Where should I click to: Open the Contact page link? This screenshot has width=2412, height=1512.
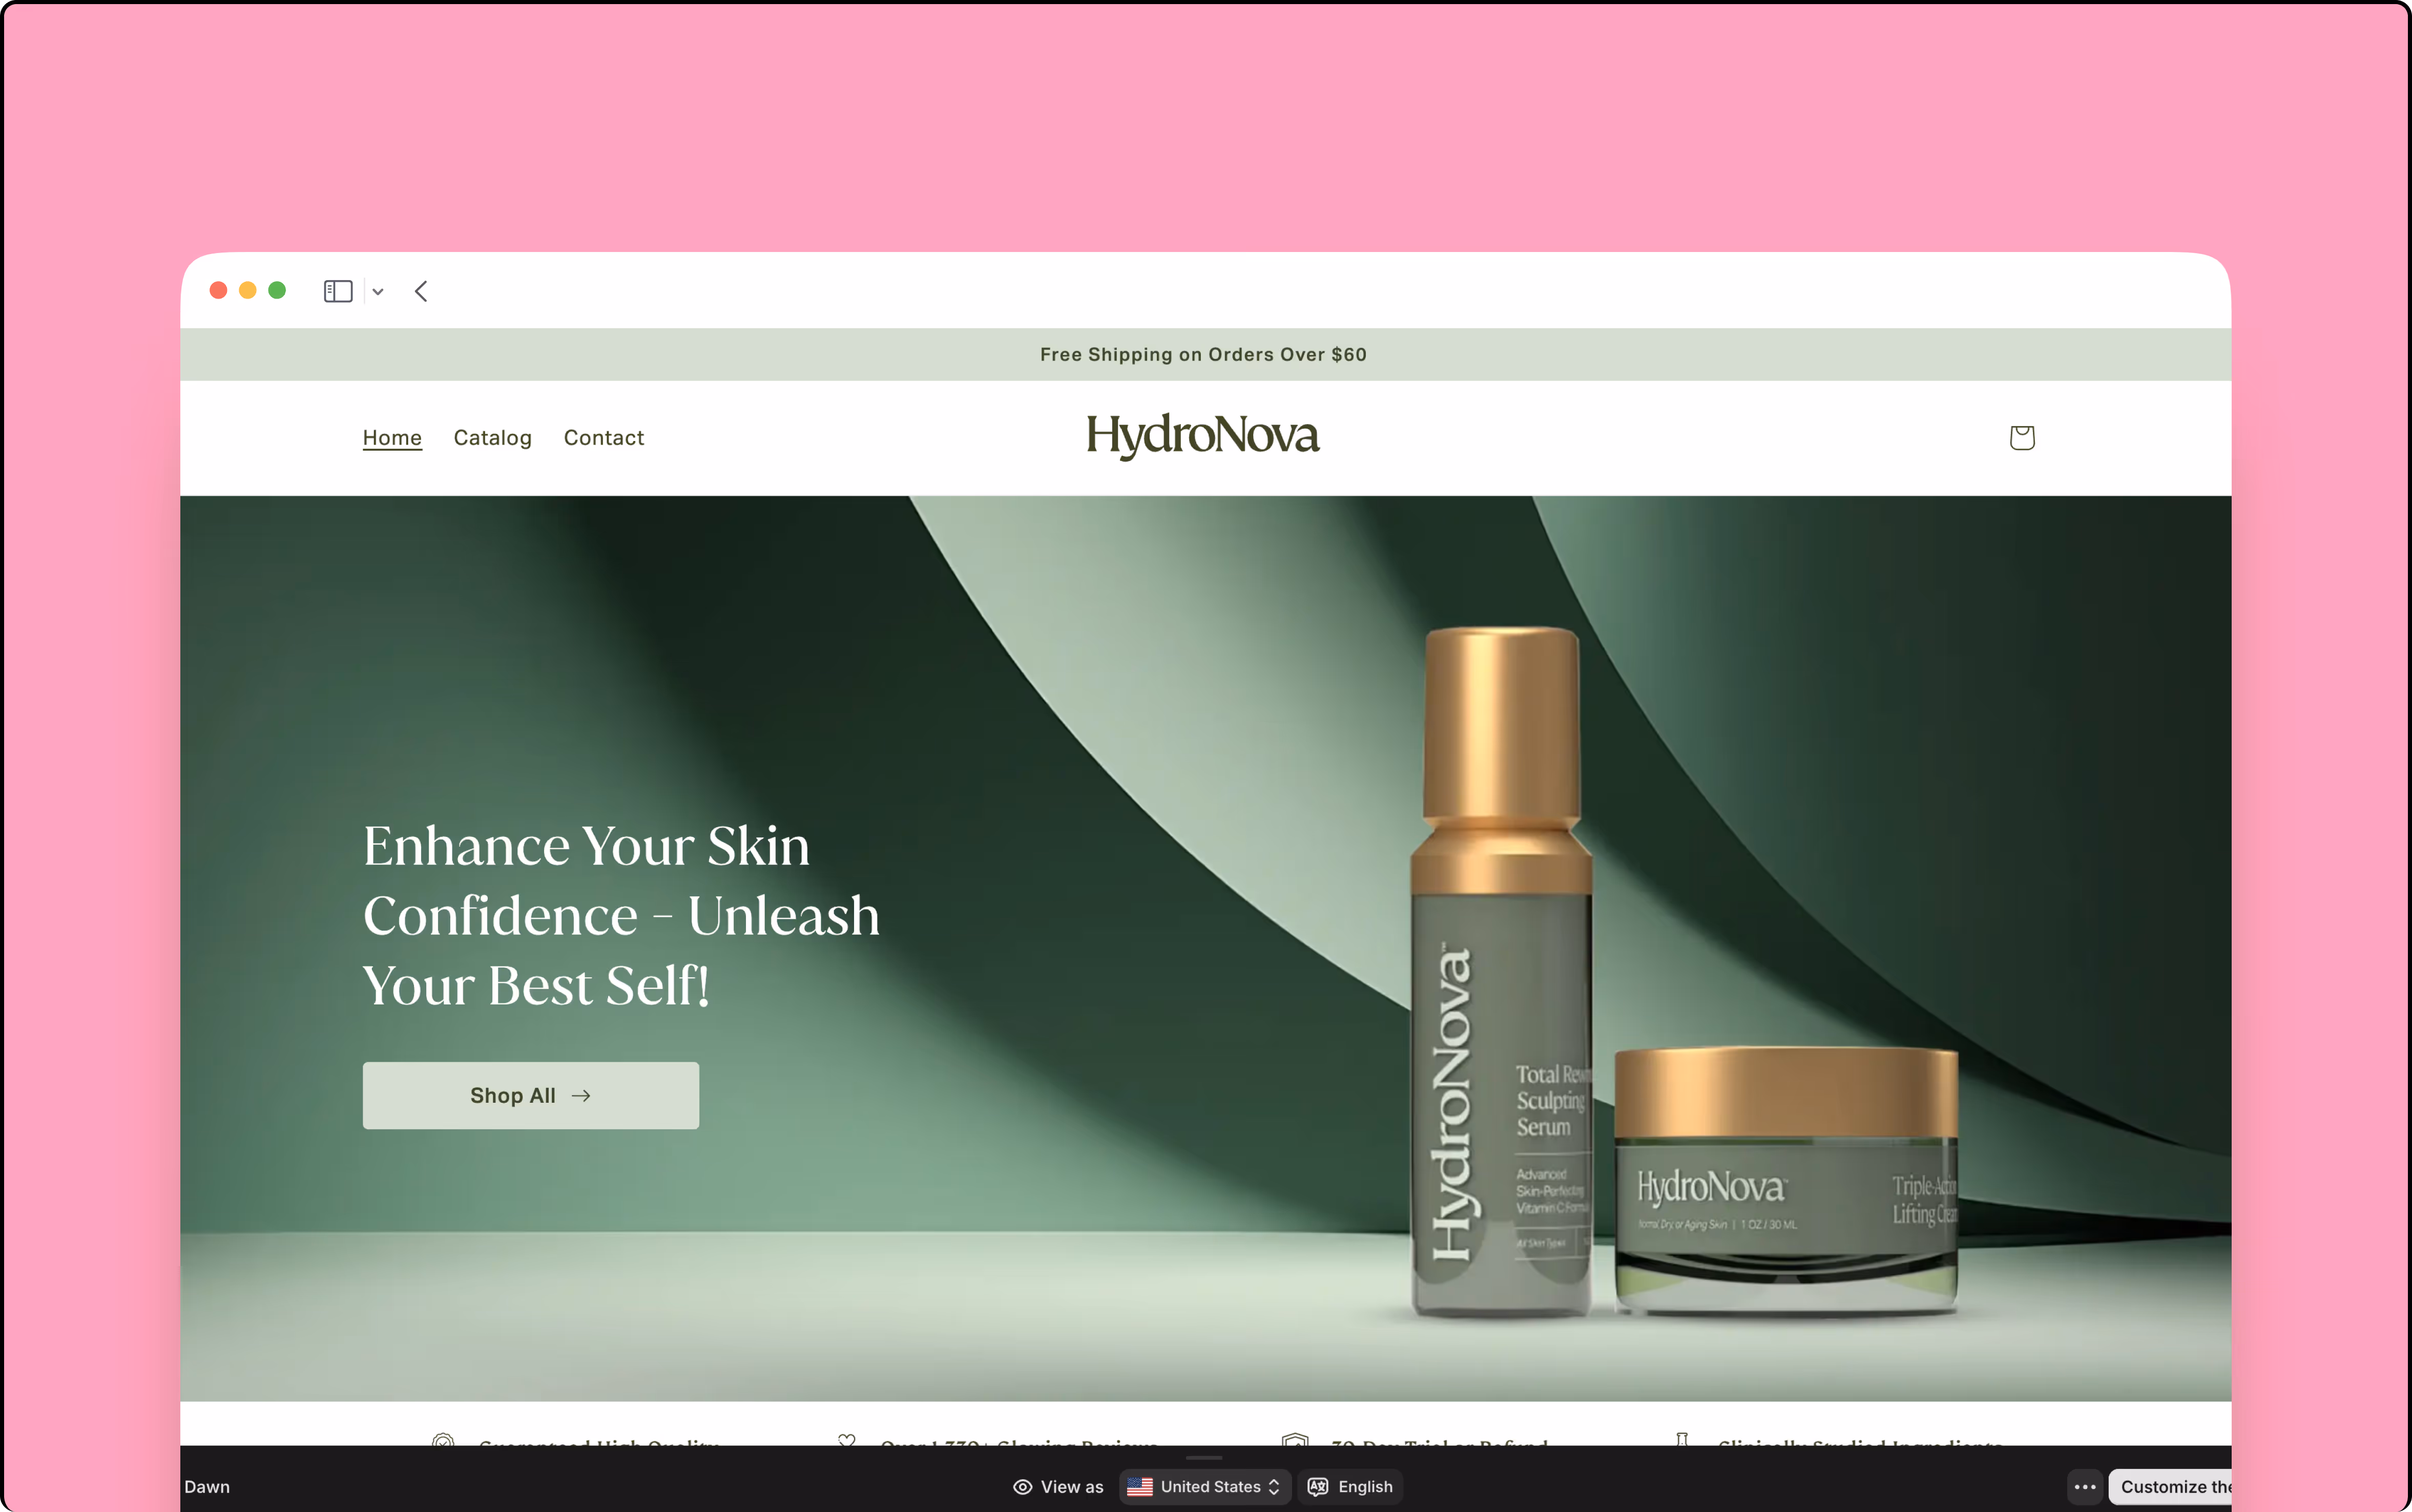click(x=603, y=438)
